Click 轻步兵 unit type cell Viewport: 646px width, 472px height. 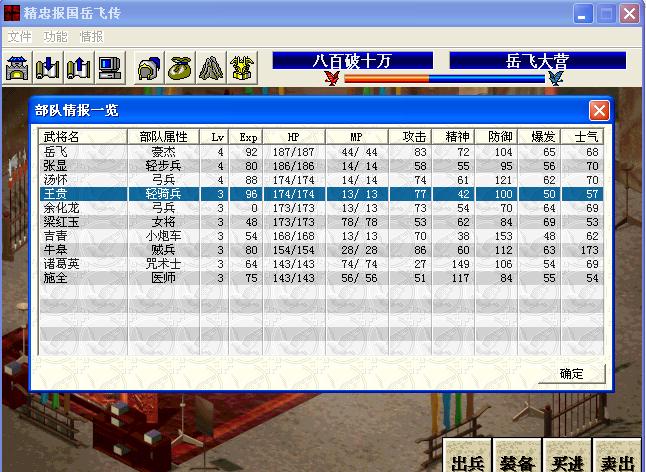(163, 166)
